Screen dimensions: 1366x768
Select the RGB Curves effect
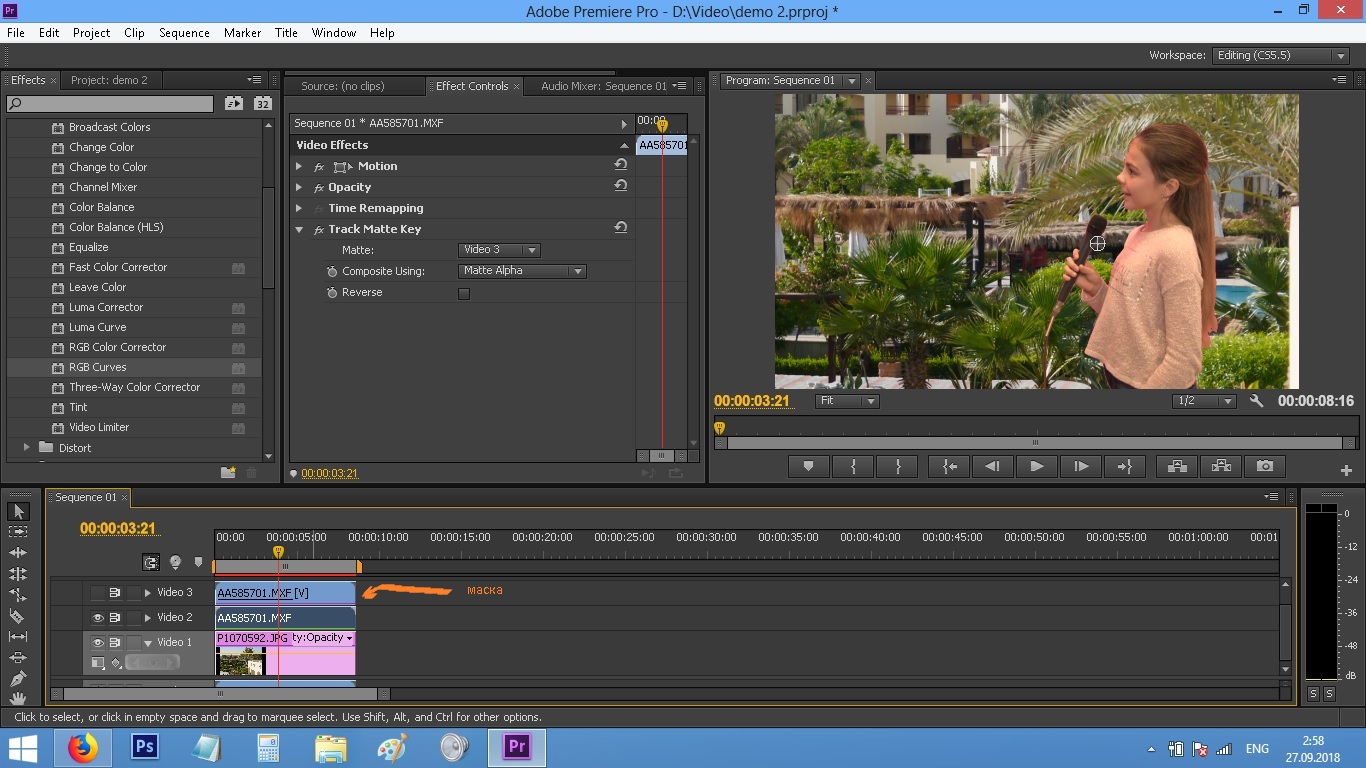pyautogui.click(x=97, y=367)
